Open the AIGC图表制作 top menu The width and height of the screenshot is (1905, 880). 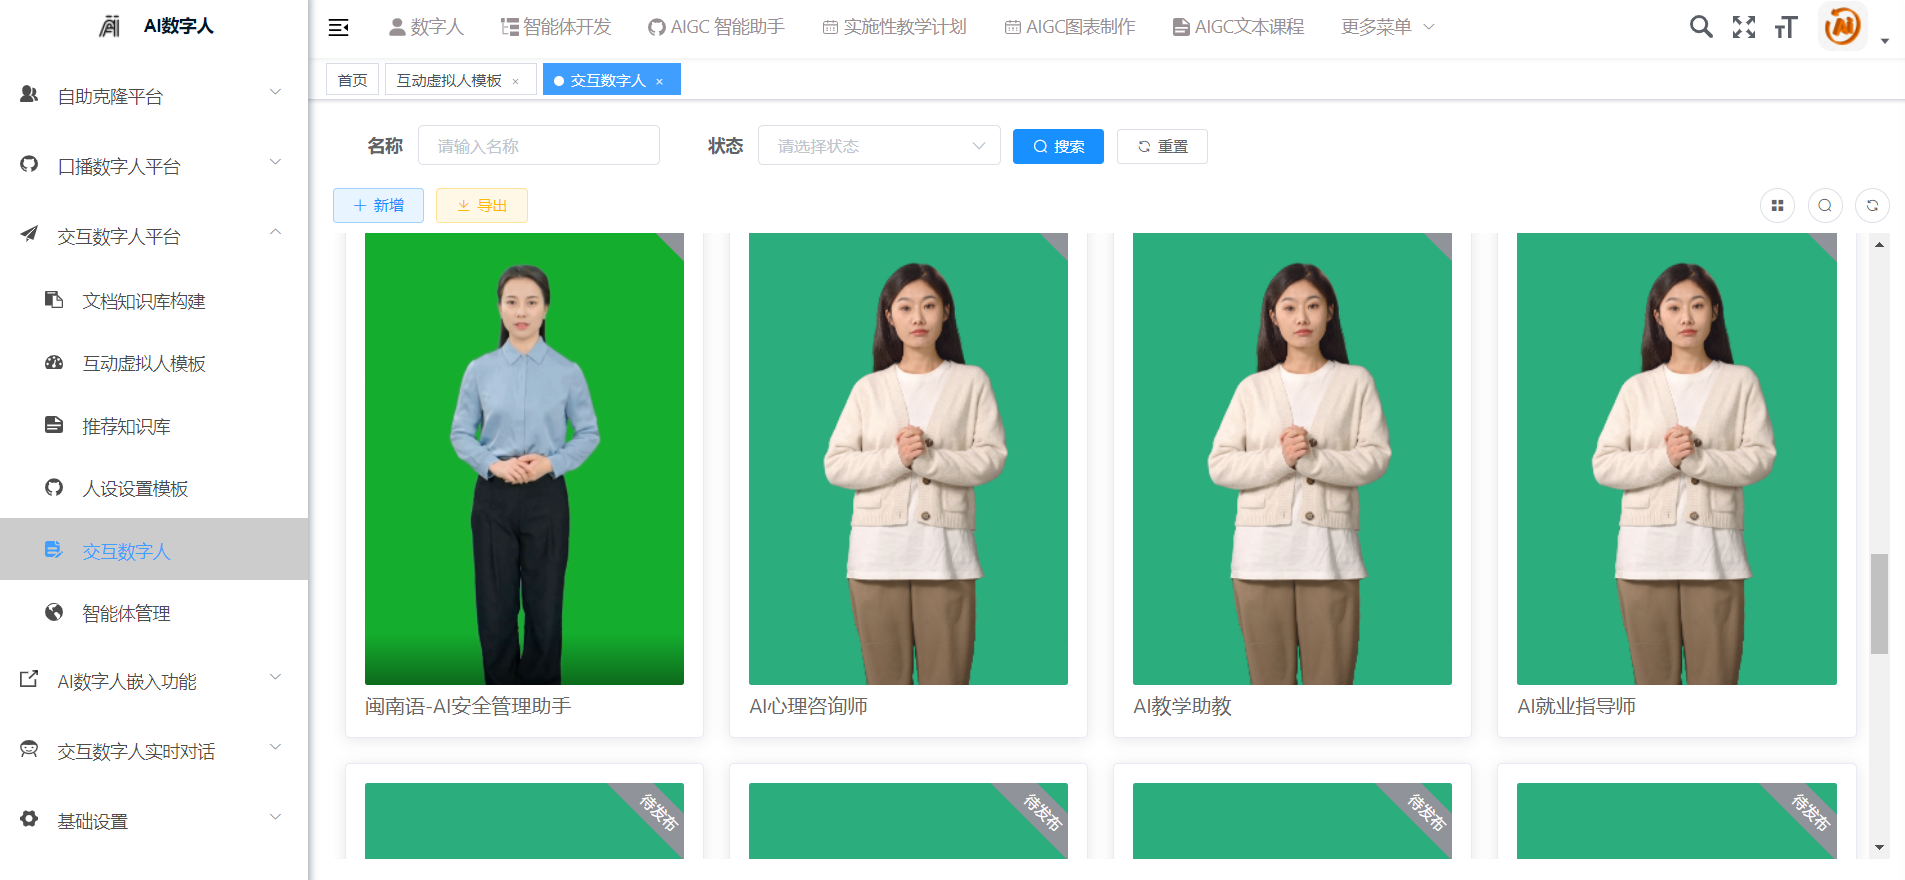pyautogui.click(x=1070, y=27)
